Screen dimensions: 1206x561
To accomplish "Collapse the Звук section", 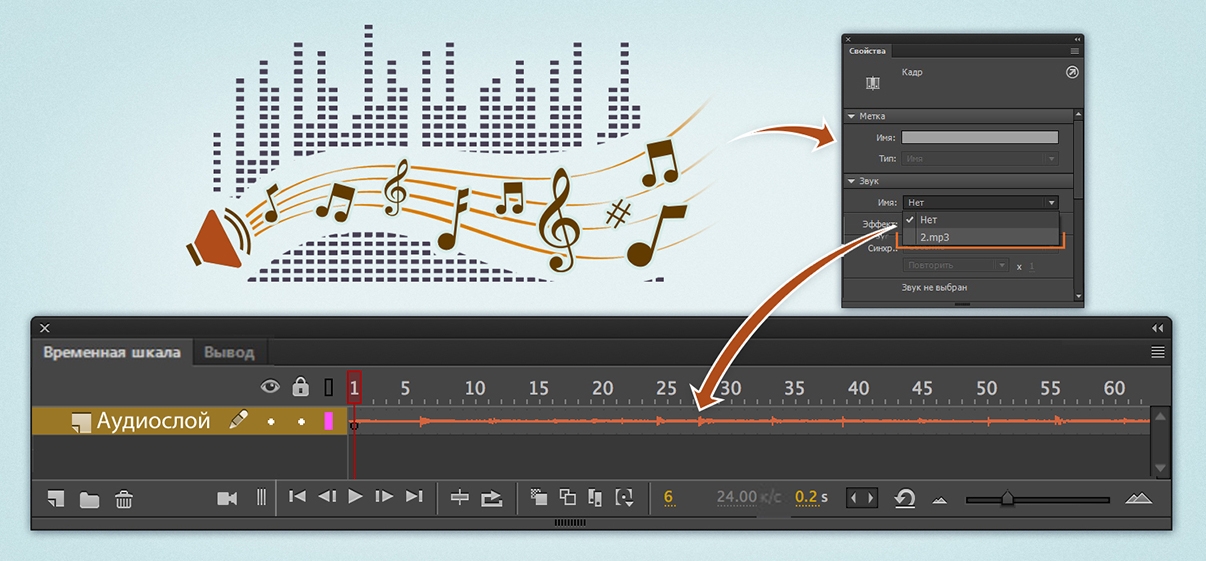I will 852,181.
